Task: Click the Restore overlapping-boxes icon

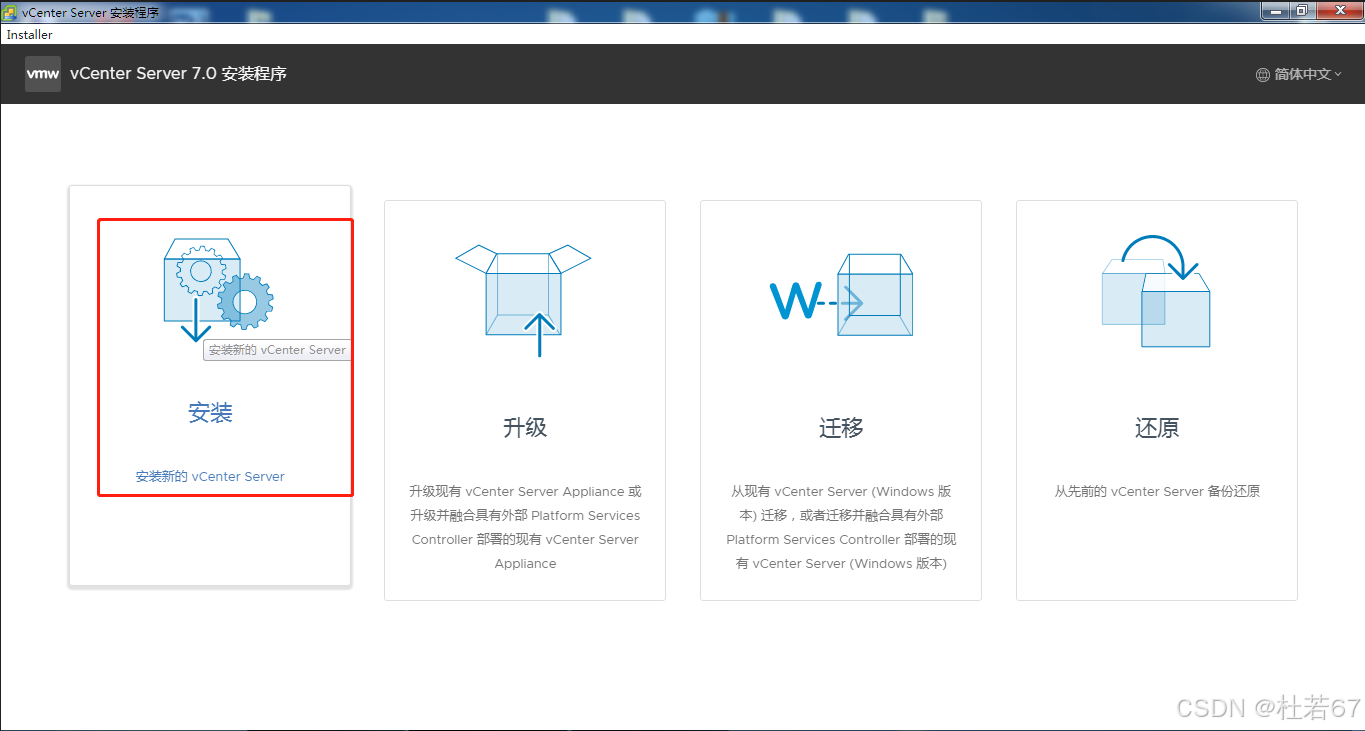Action: [x=1156, y=291]
